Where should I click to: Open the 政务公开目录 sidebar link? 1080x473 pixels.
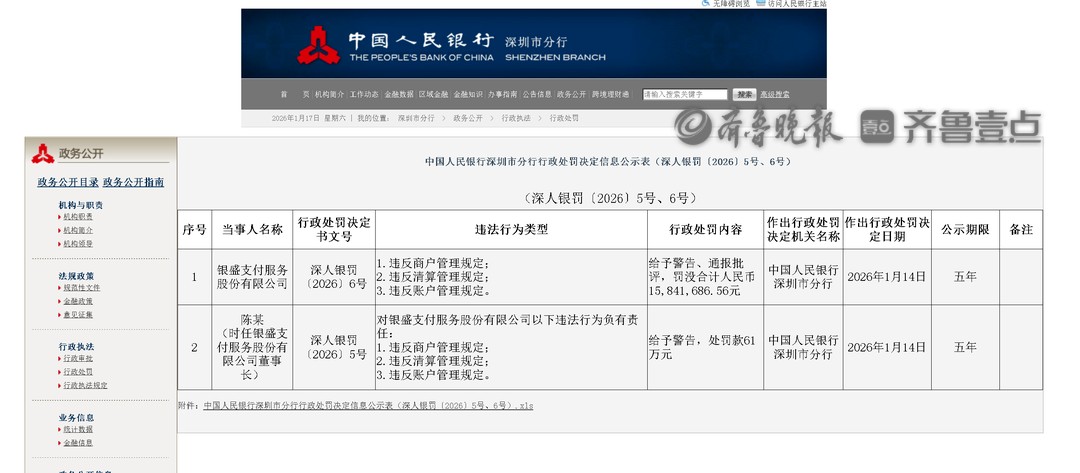tap(68, 182)
